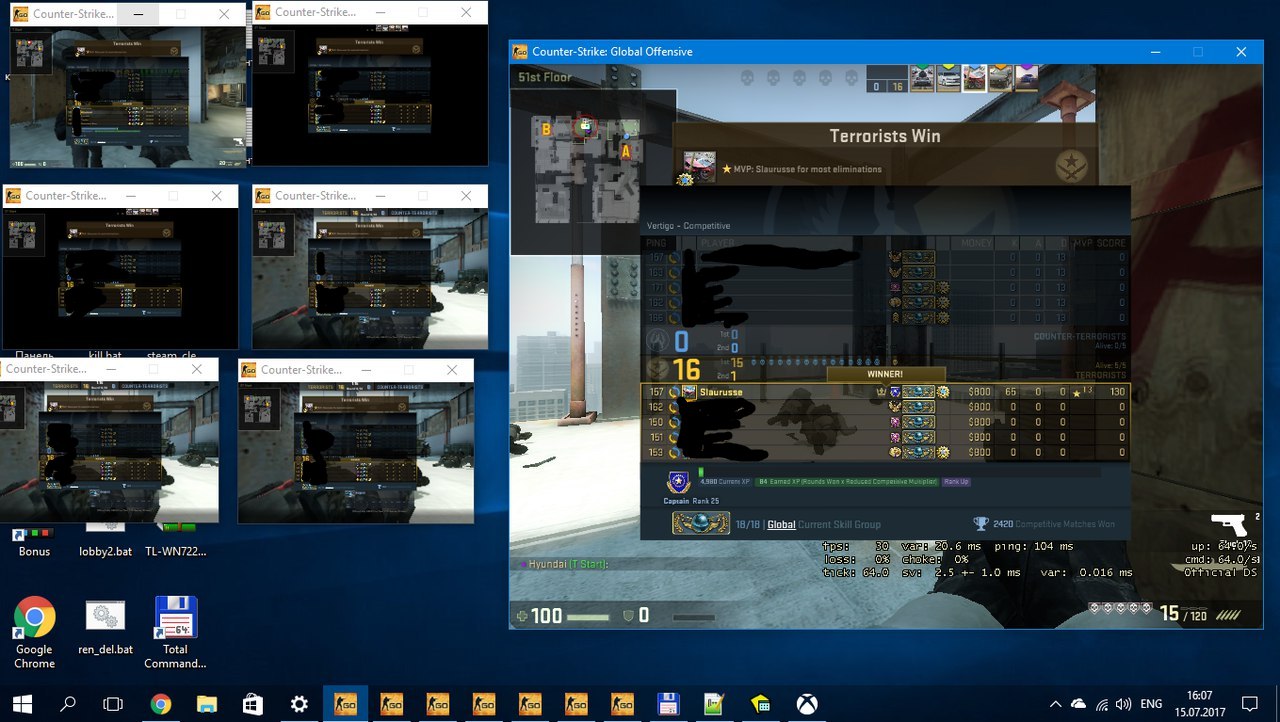Viewport: 1280px width, 722px height.
Task: Click the taskbar search magnifier
Action: point(68,704)
